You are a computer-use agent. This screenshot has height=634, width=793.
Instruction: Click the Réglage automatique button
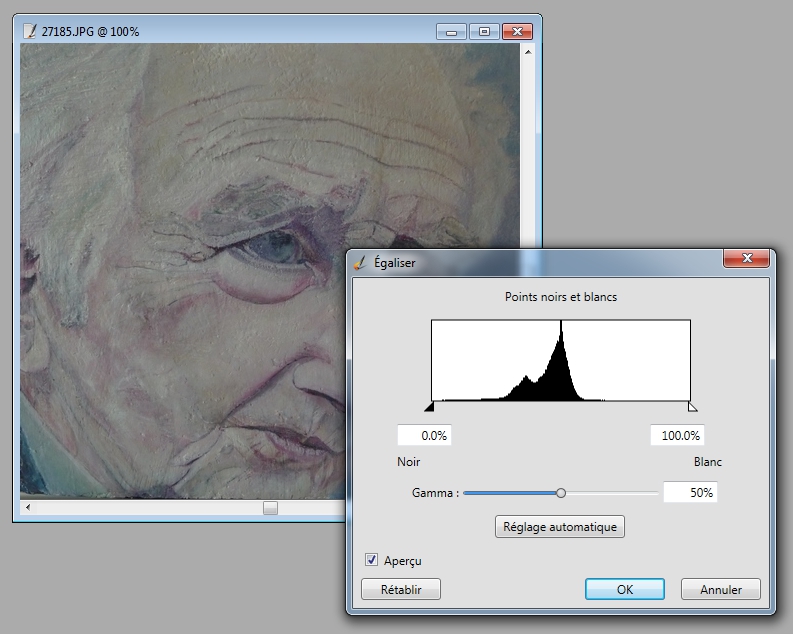(560, 527)
